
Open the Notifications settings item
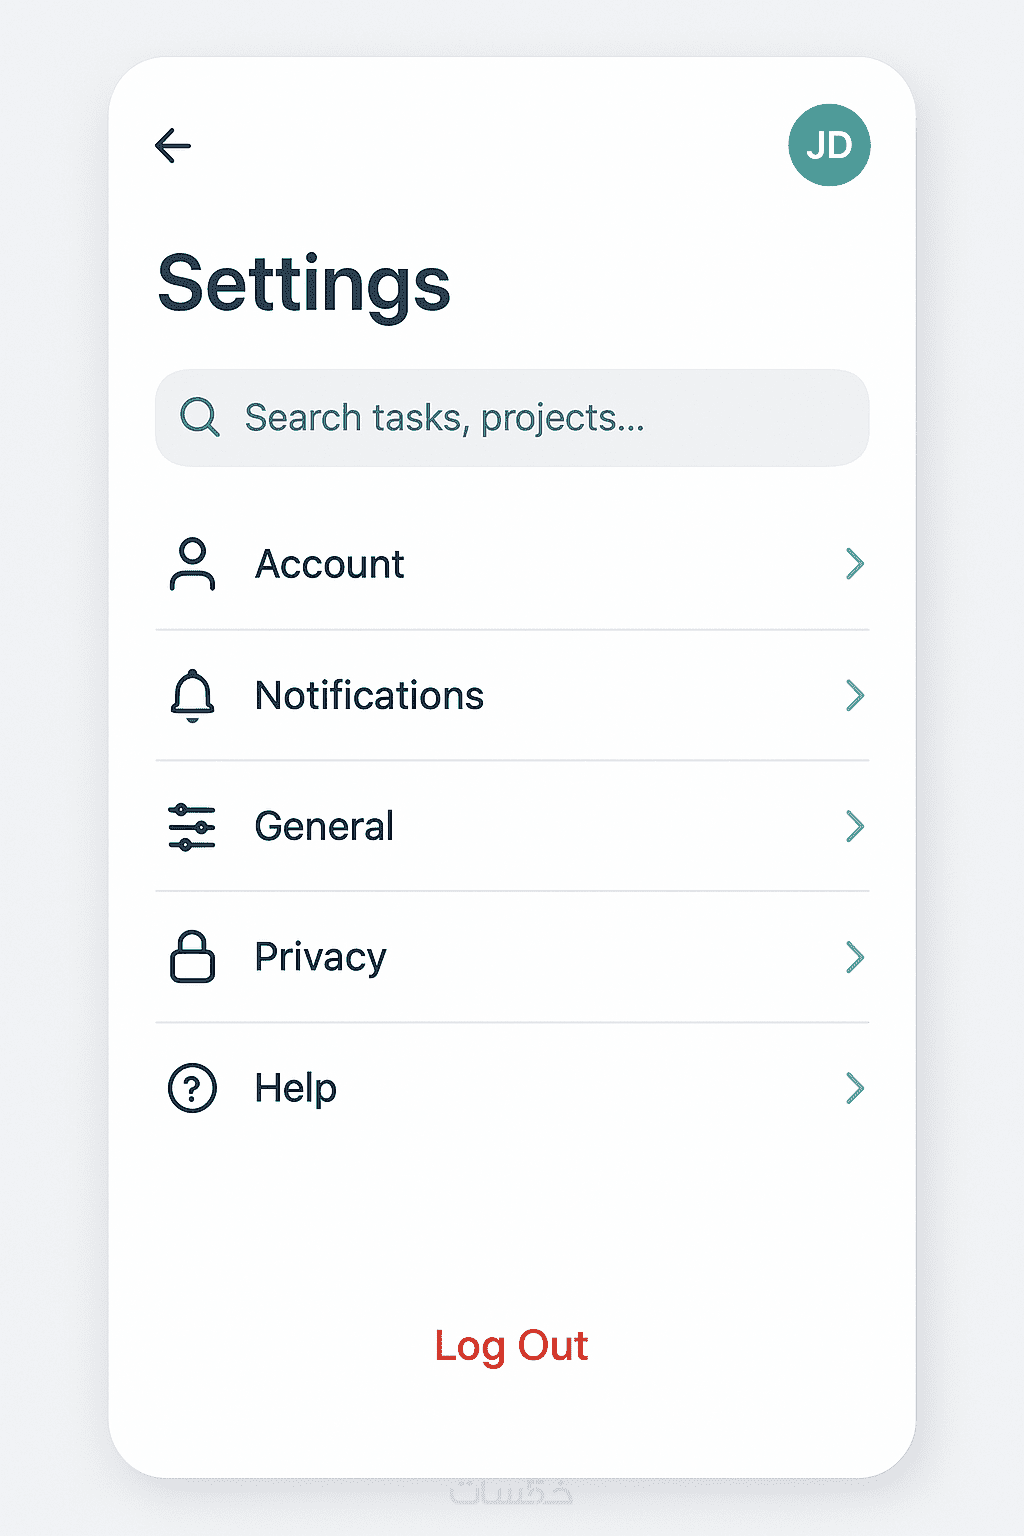point(369,696)
